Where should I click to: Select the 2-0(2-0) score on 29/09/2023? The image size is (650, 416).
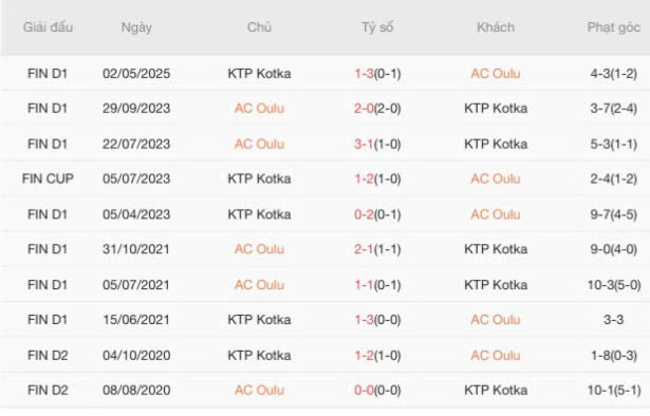tap(377, 108)
